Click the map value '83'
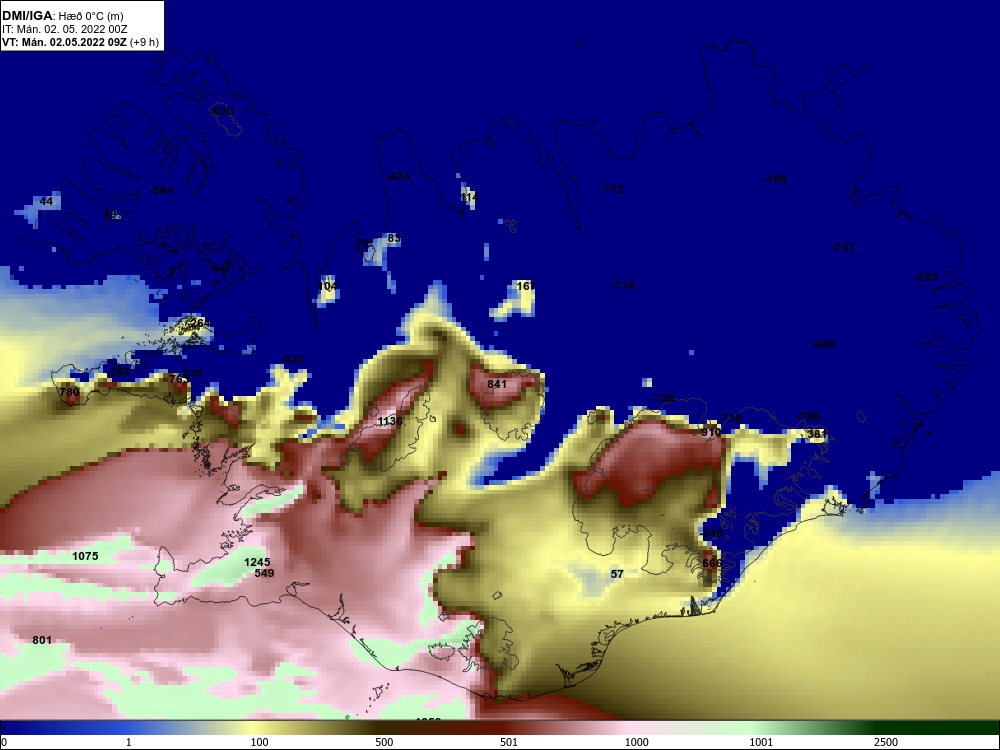Image resolution: width=1000 pixels, height=750 pixels. tap(393, 239)
